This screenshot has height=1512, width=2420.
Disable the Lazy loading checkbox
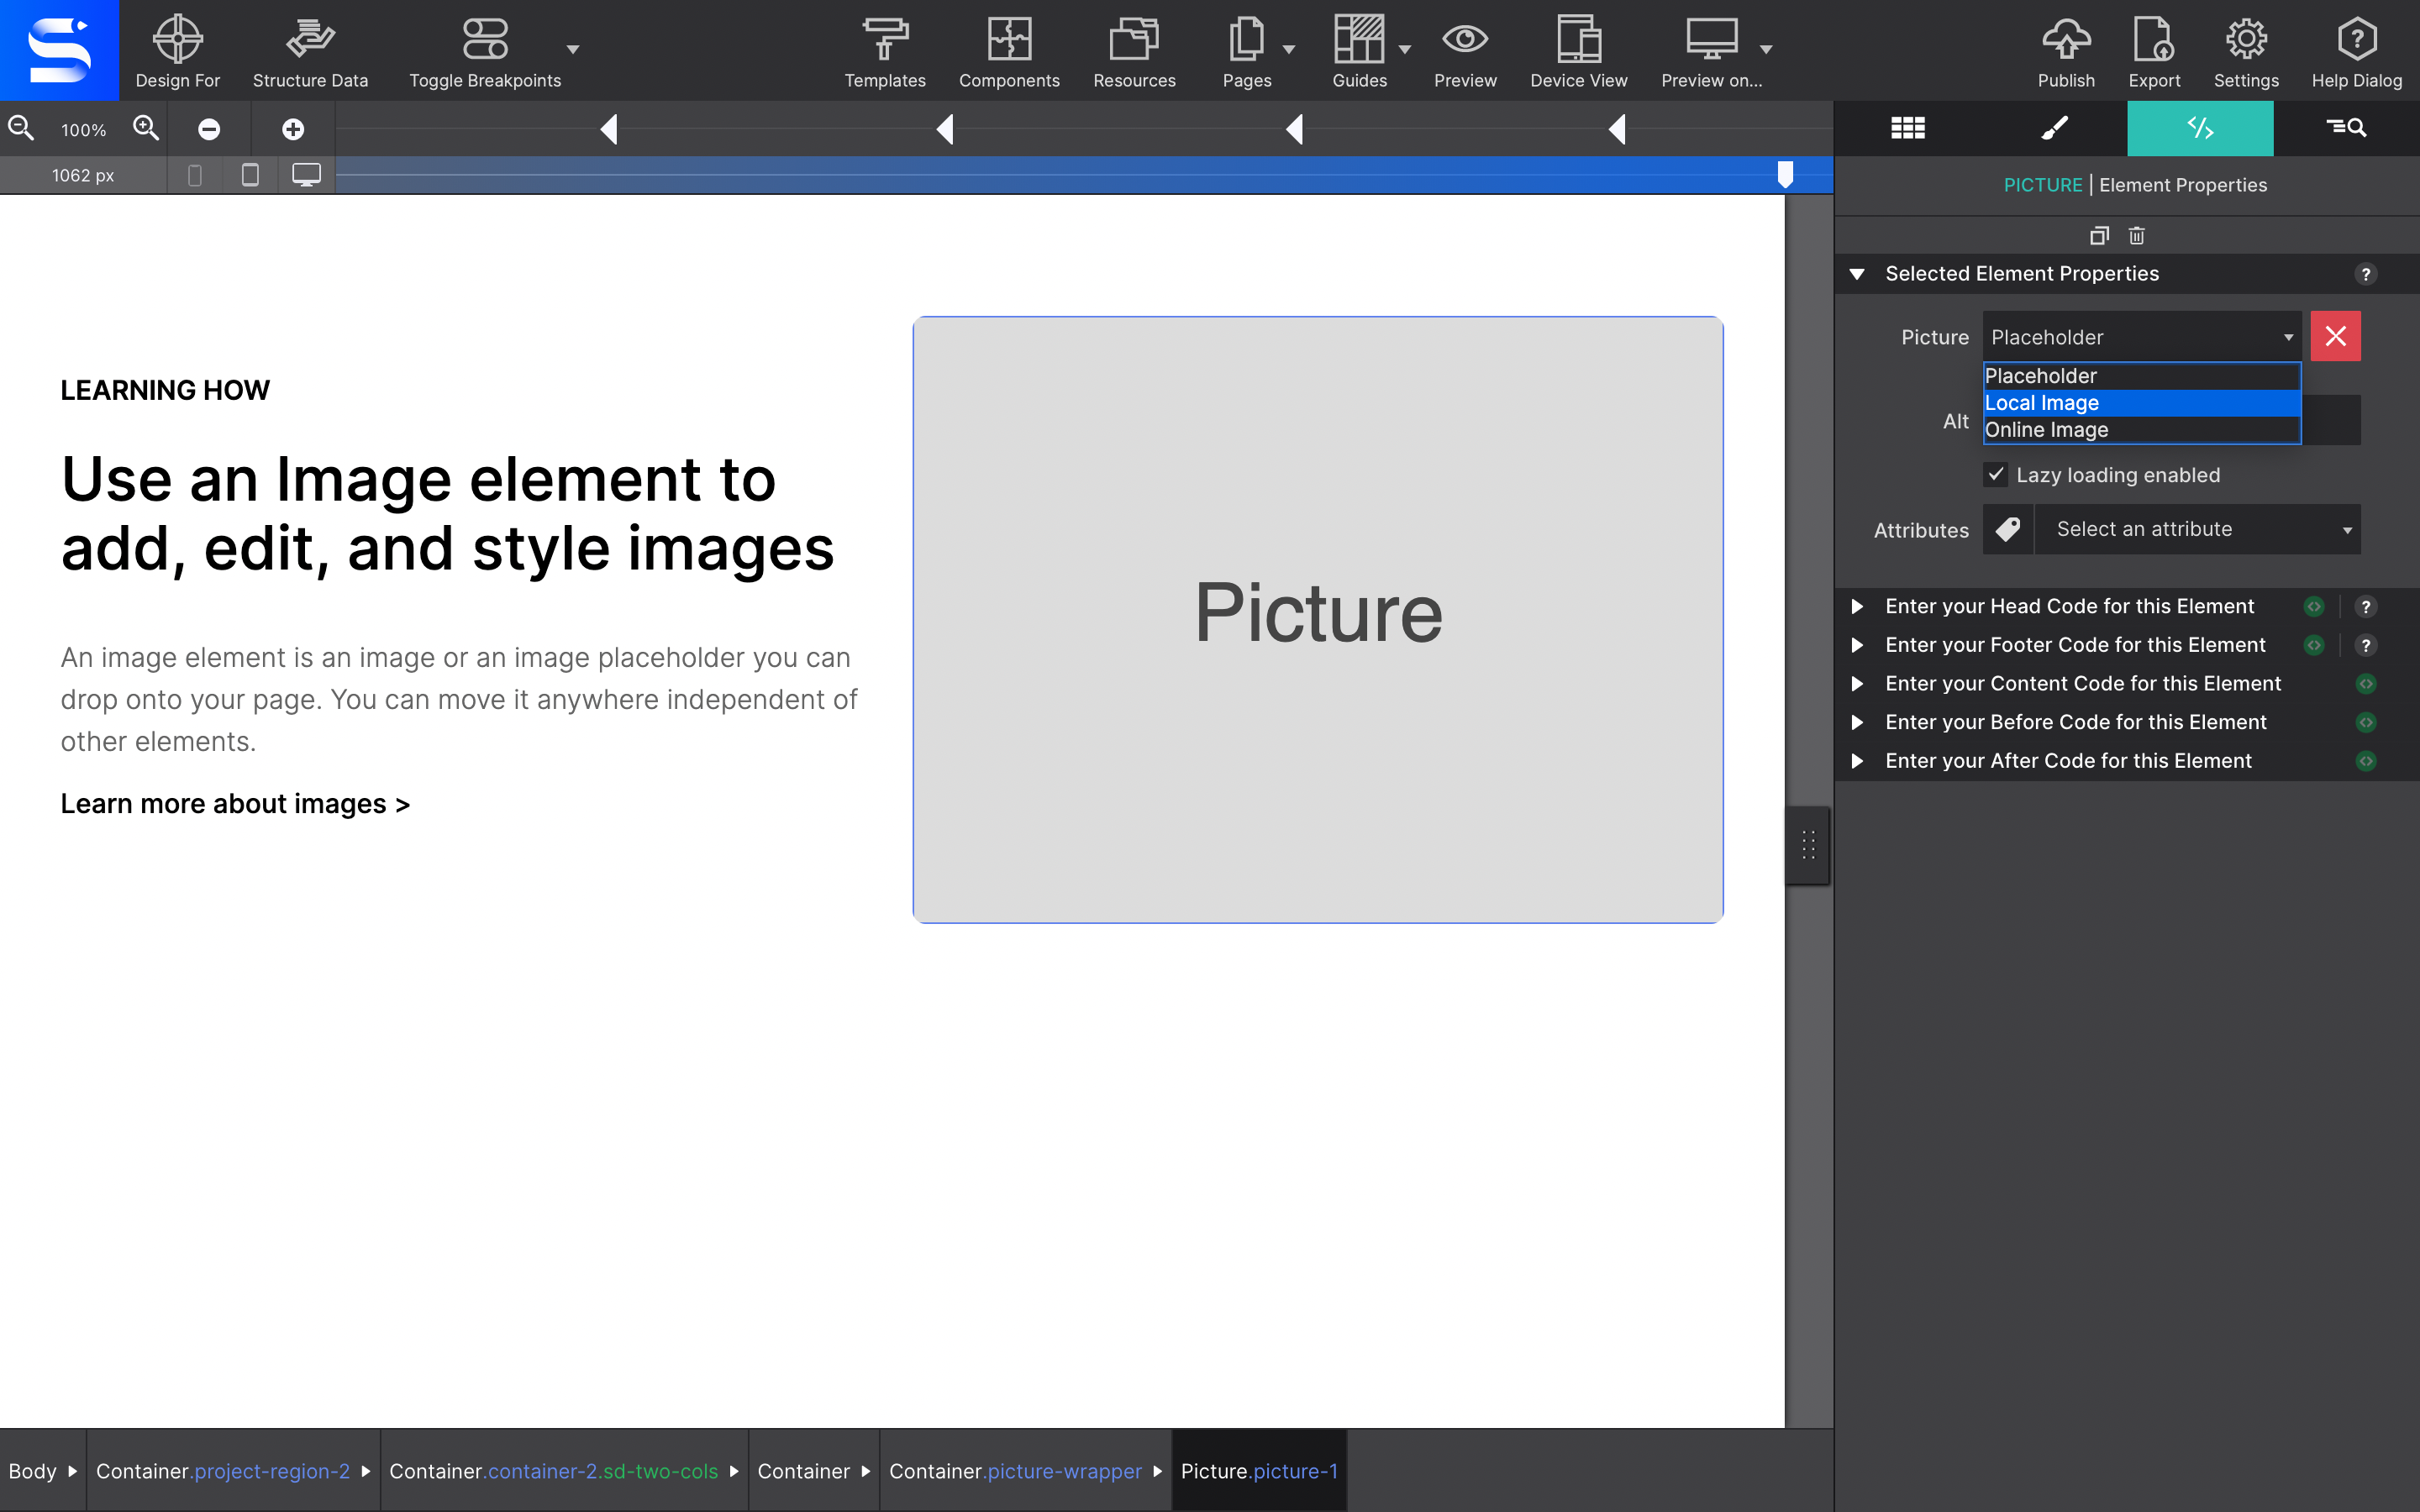[1996, 475]
